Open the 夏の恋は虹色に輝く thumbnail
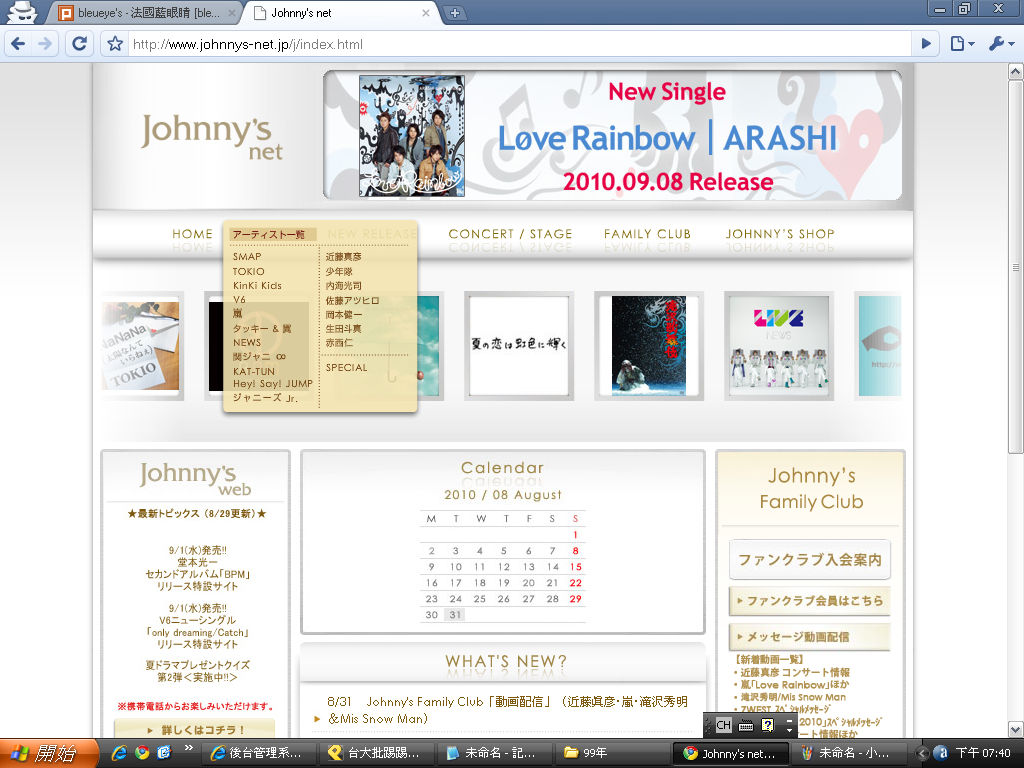Viewport: 1024px width, 768px height. click(519, 345)
